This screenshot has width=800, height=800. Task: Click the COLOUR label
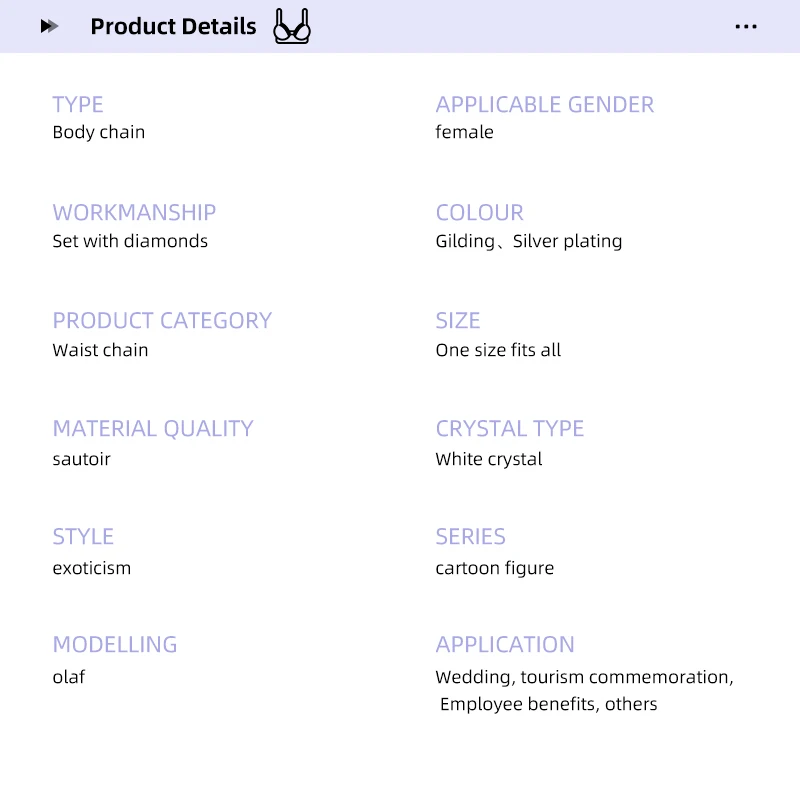(x=480, y=213)
